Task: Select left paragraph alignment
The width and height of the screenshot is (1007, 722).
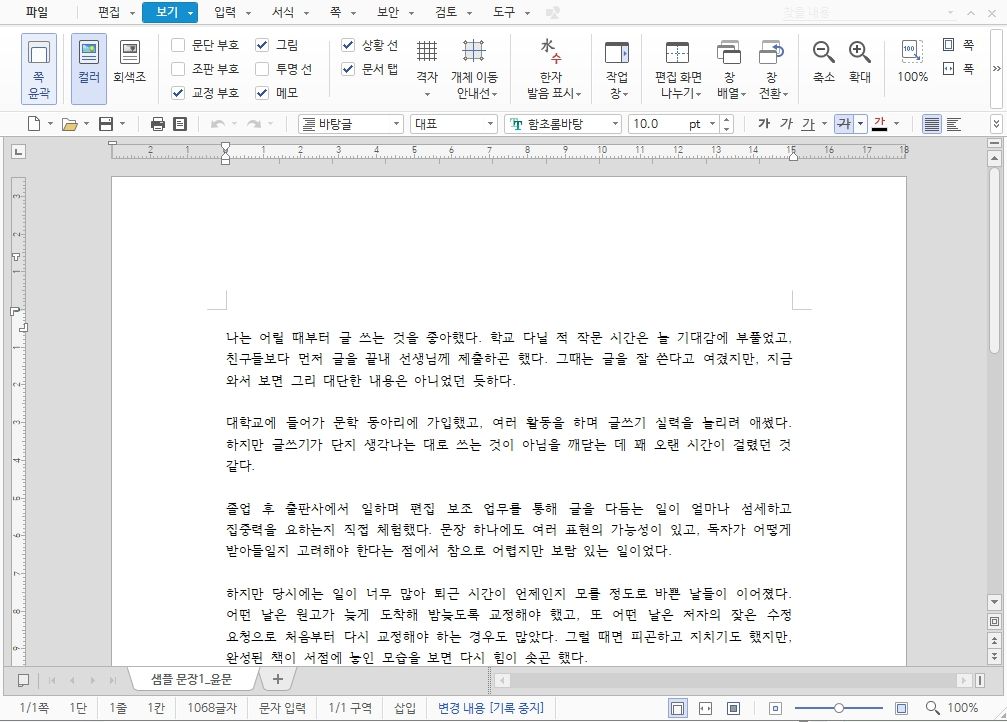Action: [x=954, y=124]
